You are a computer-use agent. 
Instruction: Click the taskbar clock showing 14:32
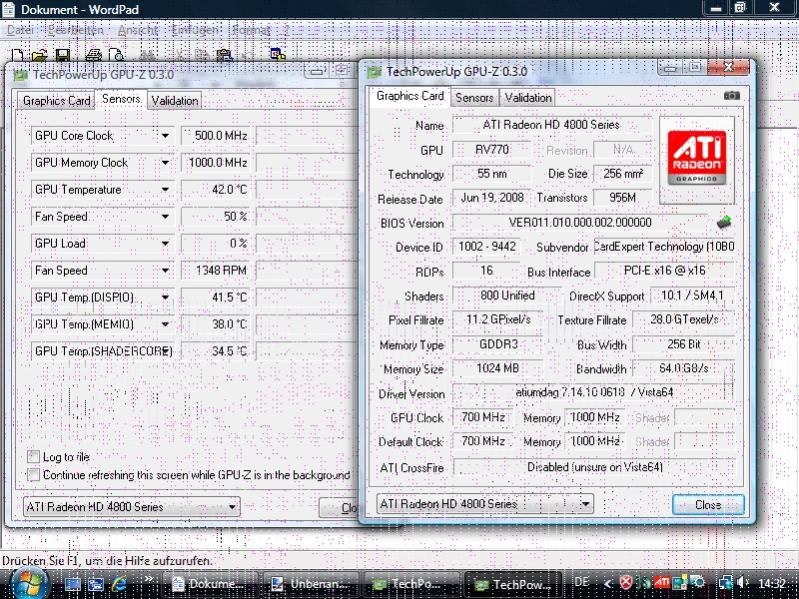click(771, 583)
